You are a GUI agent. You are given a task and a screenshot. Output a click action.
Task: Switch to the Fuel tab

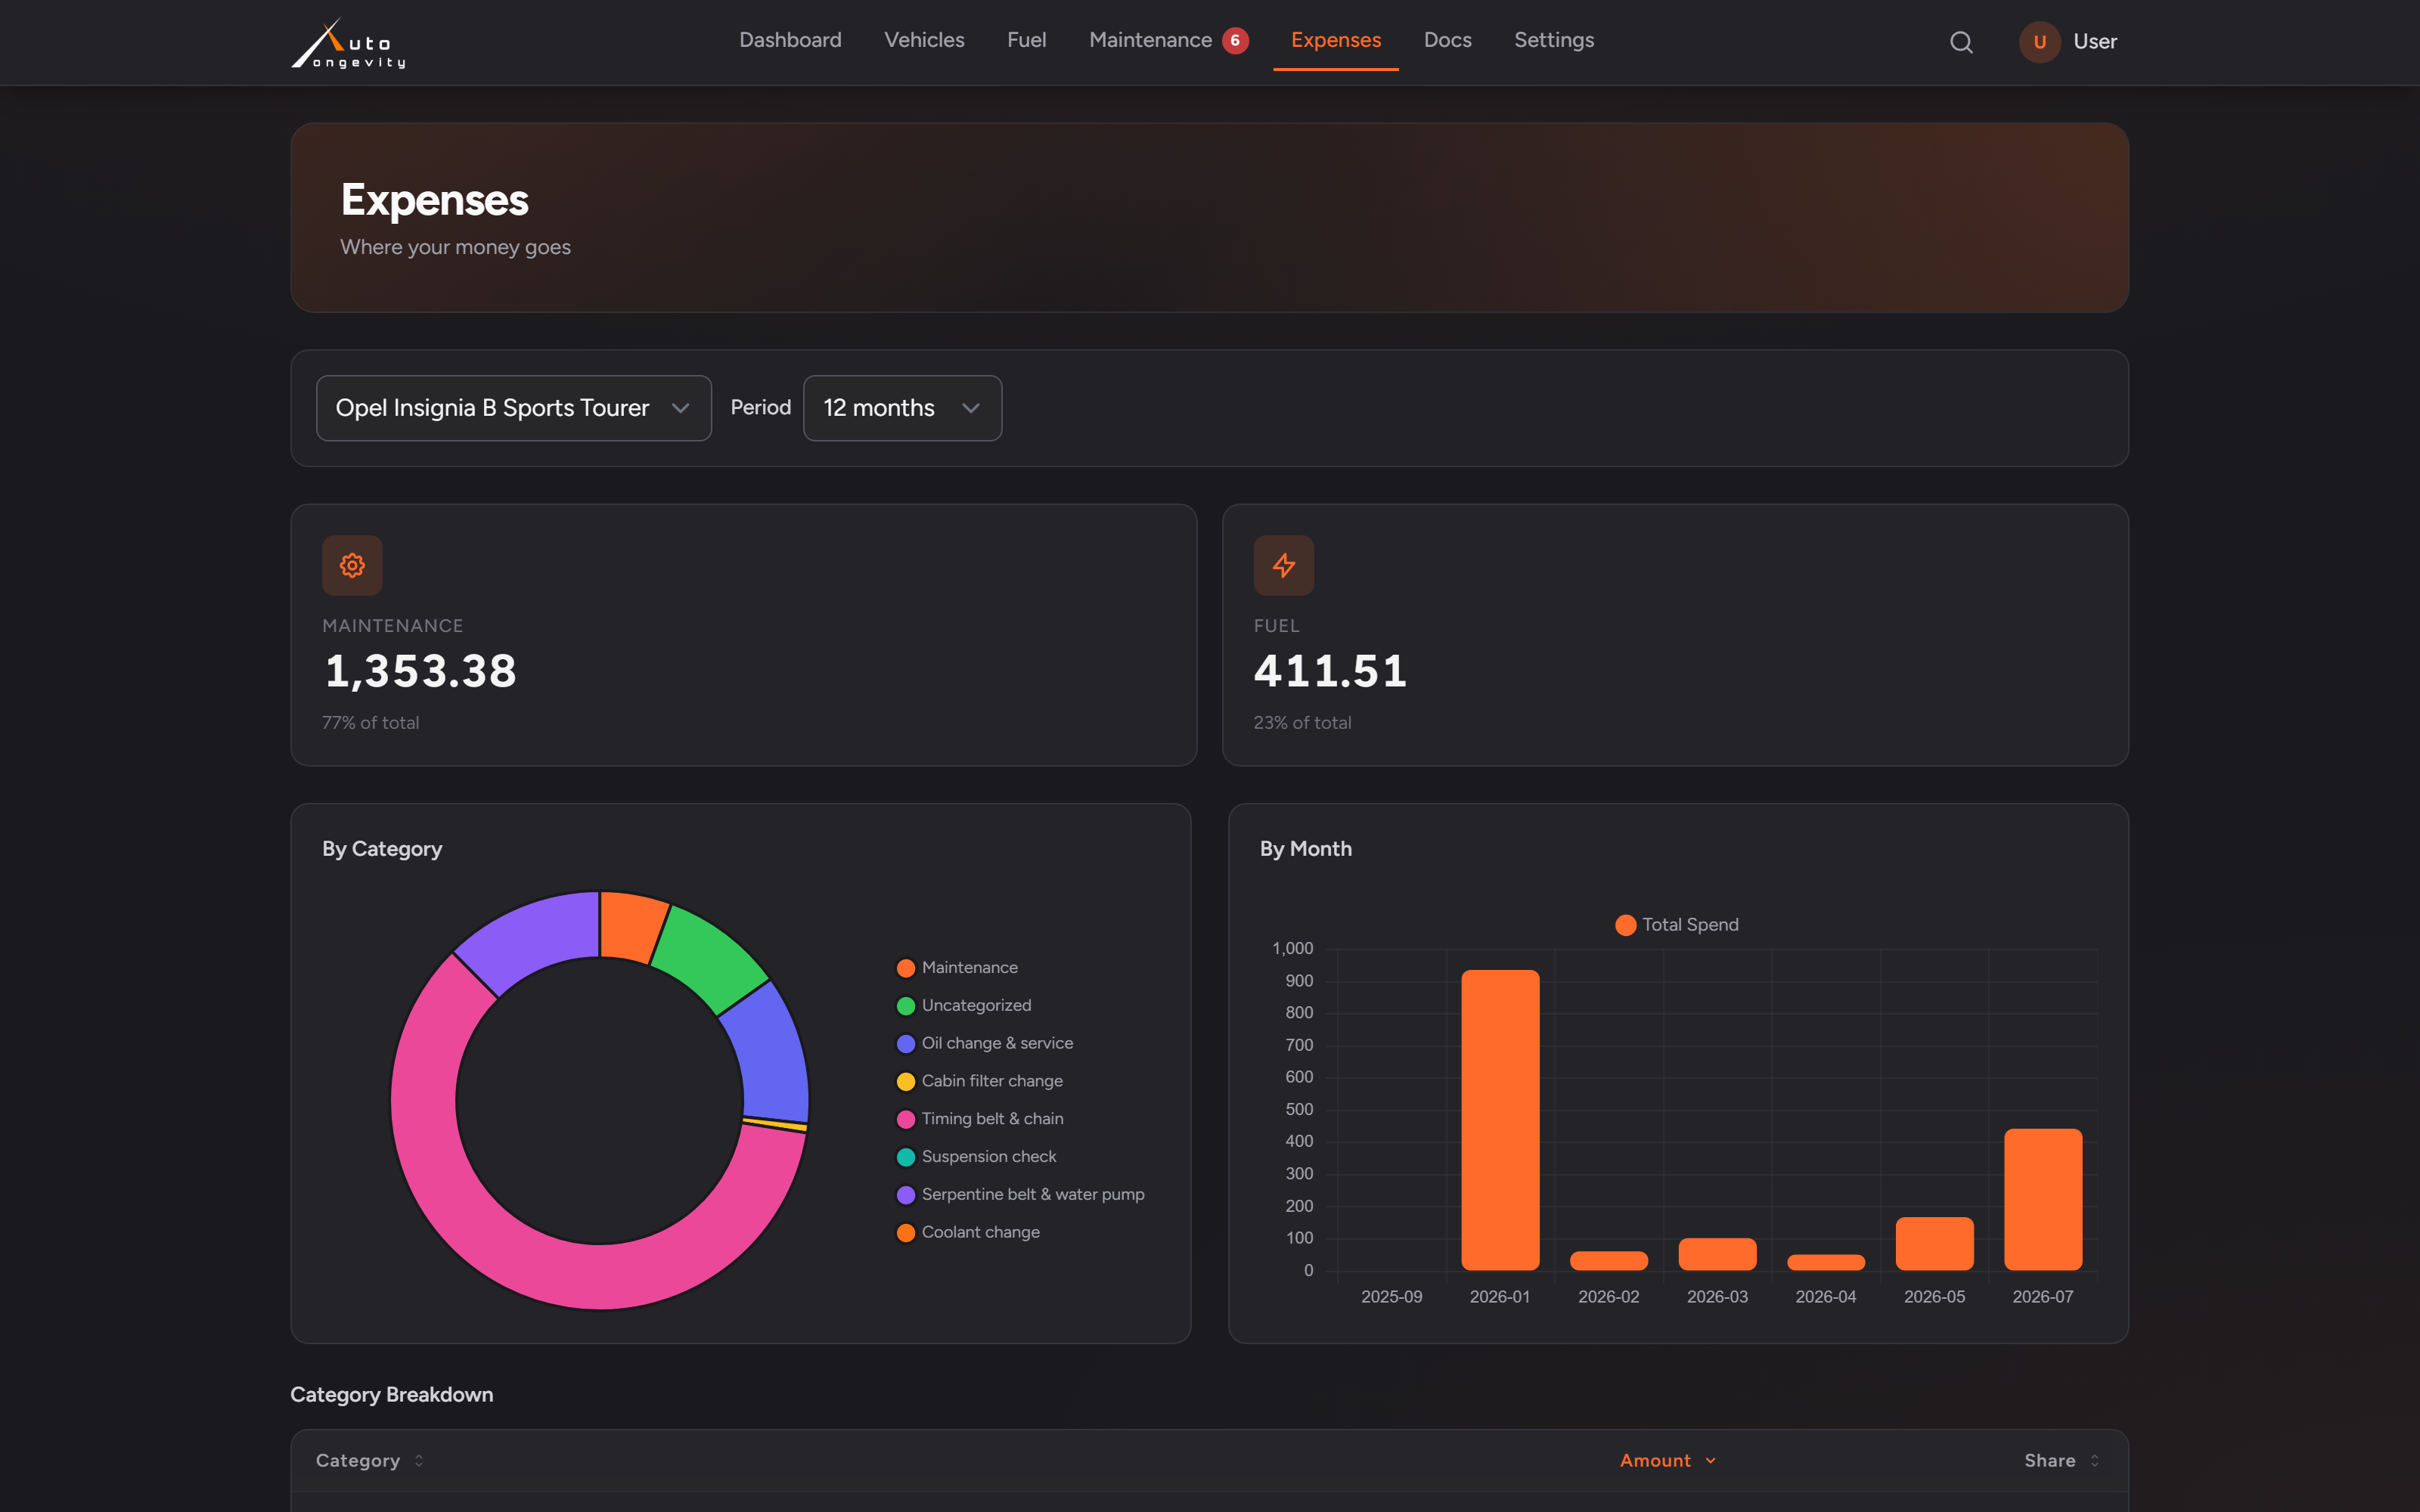1026,40
